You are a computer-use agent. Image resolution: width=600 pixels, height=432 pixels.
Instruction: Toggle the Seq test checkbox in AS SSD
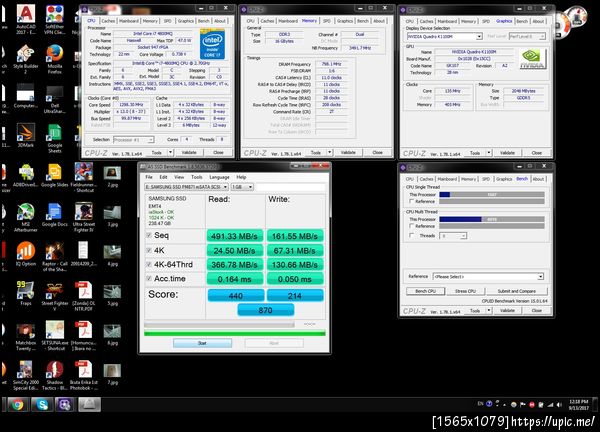pos(149,235)
